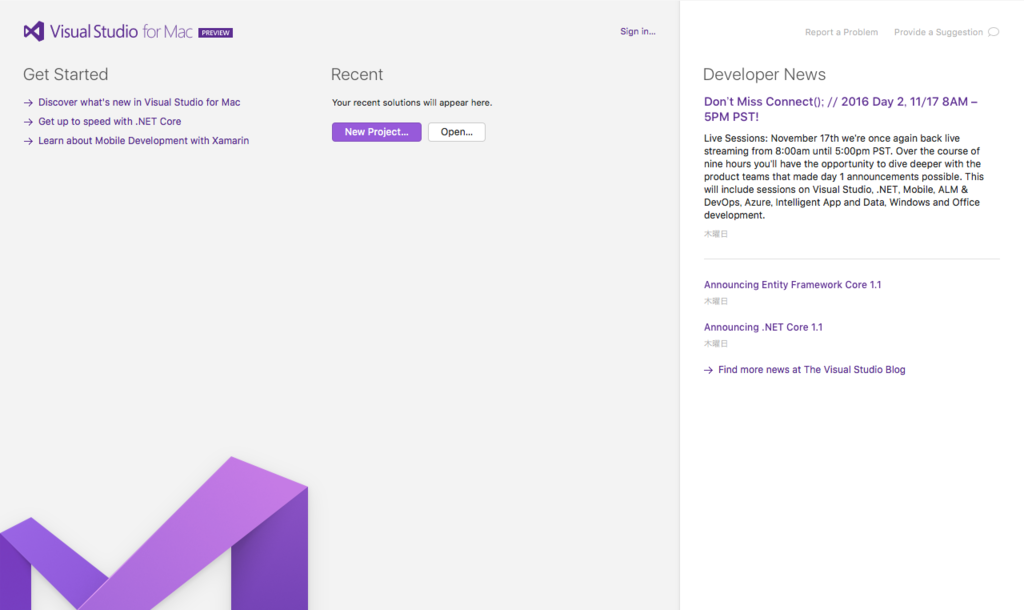This screenshot has height=610, width=1024.
Task: Click the Get Started heading
Action: pos(65,74)
